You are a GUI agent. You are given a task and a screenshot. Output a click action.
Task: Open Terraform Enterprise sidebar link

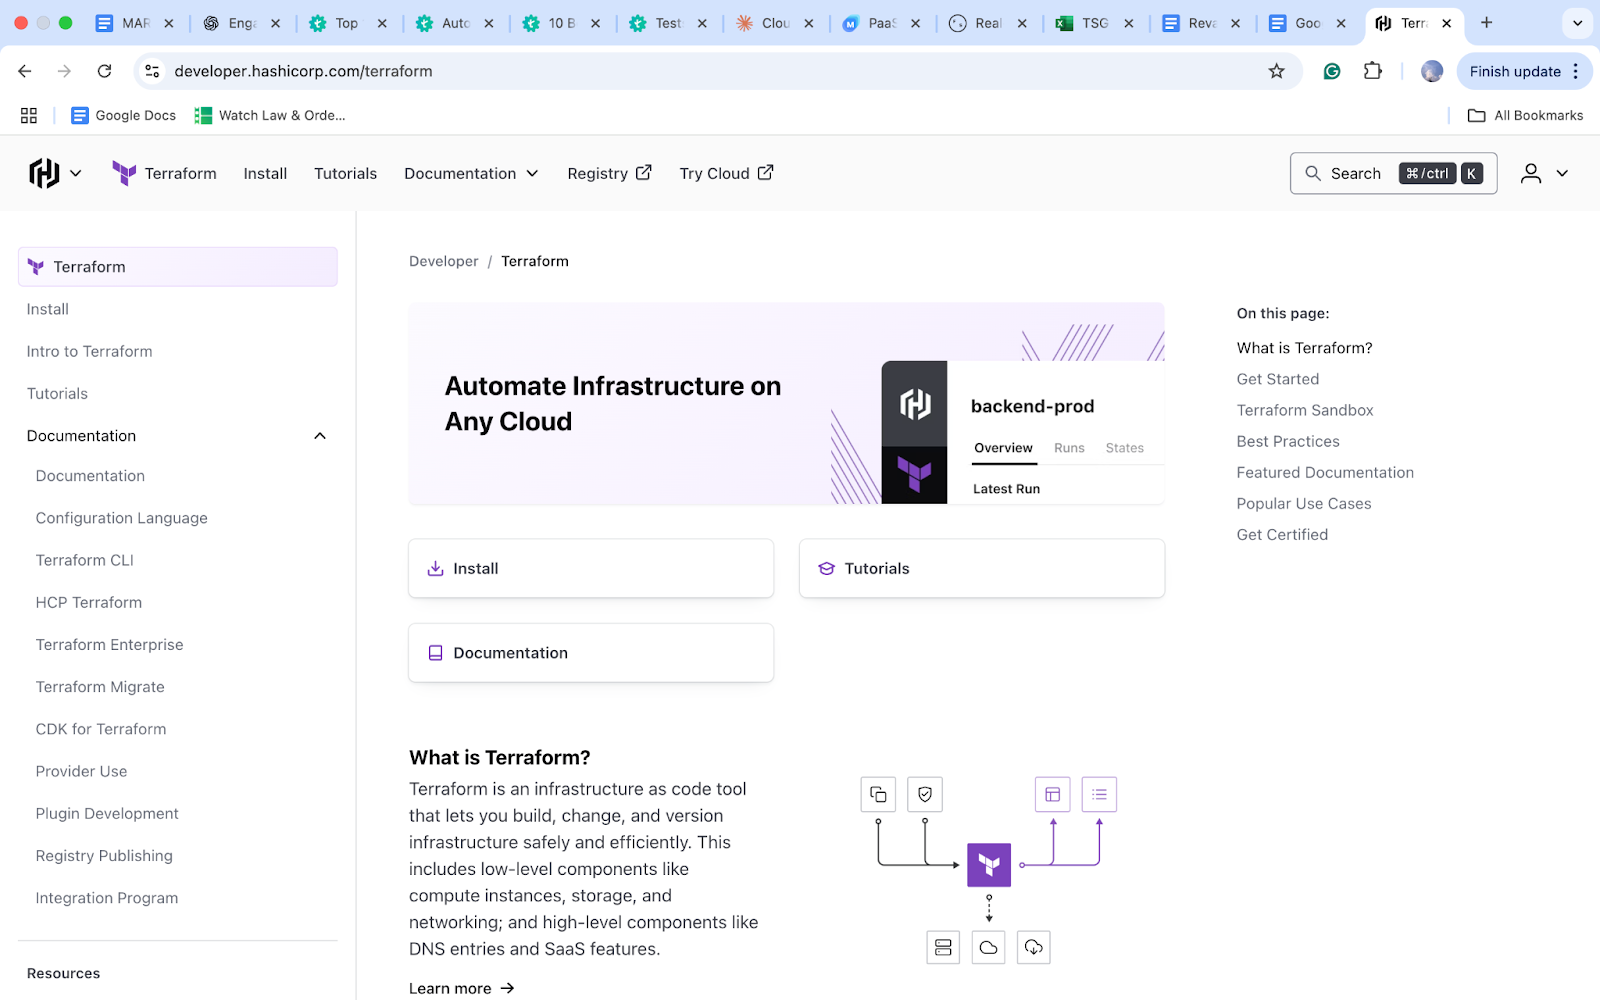[110, 645]
